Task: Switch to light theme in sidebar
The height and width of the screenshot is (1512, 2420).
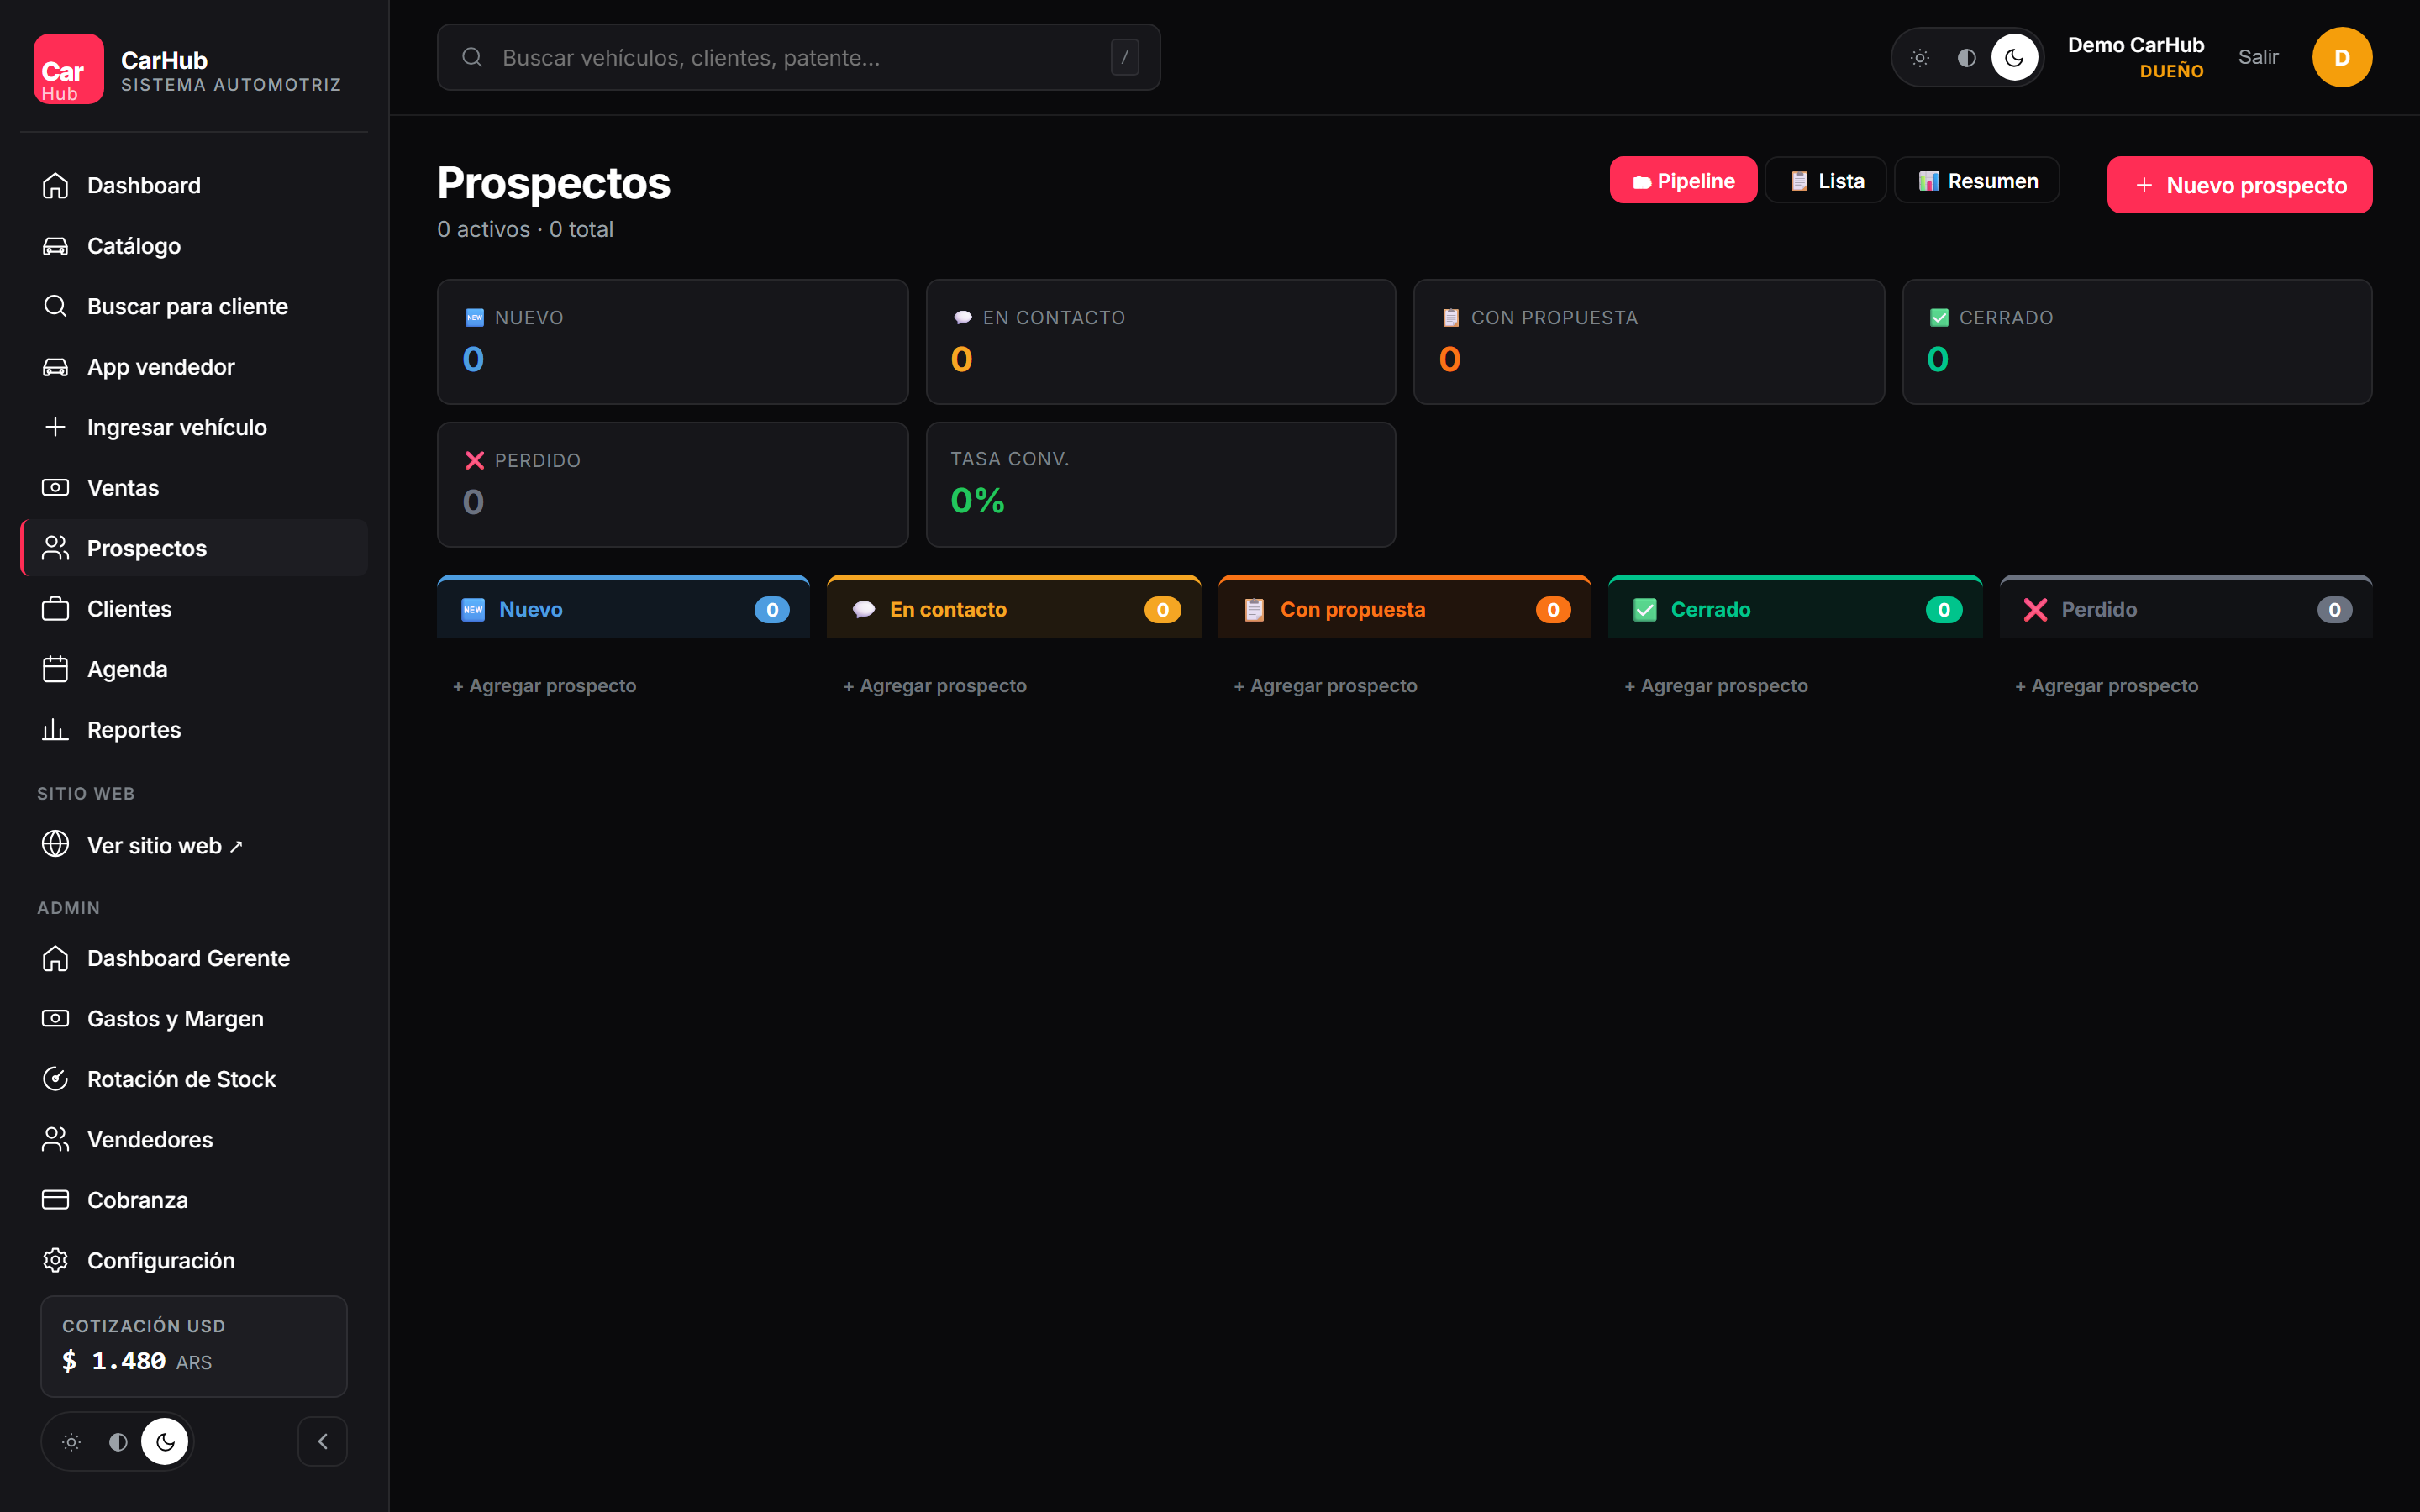Action: click(x=71, y=1442)
